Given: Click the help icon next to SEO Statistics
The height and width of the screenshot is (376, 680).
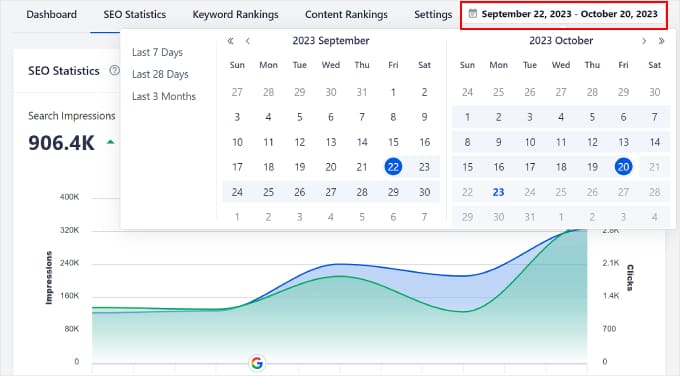Looking at the screenshot, I should [x=114, y=70].
